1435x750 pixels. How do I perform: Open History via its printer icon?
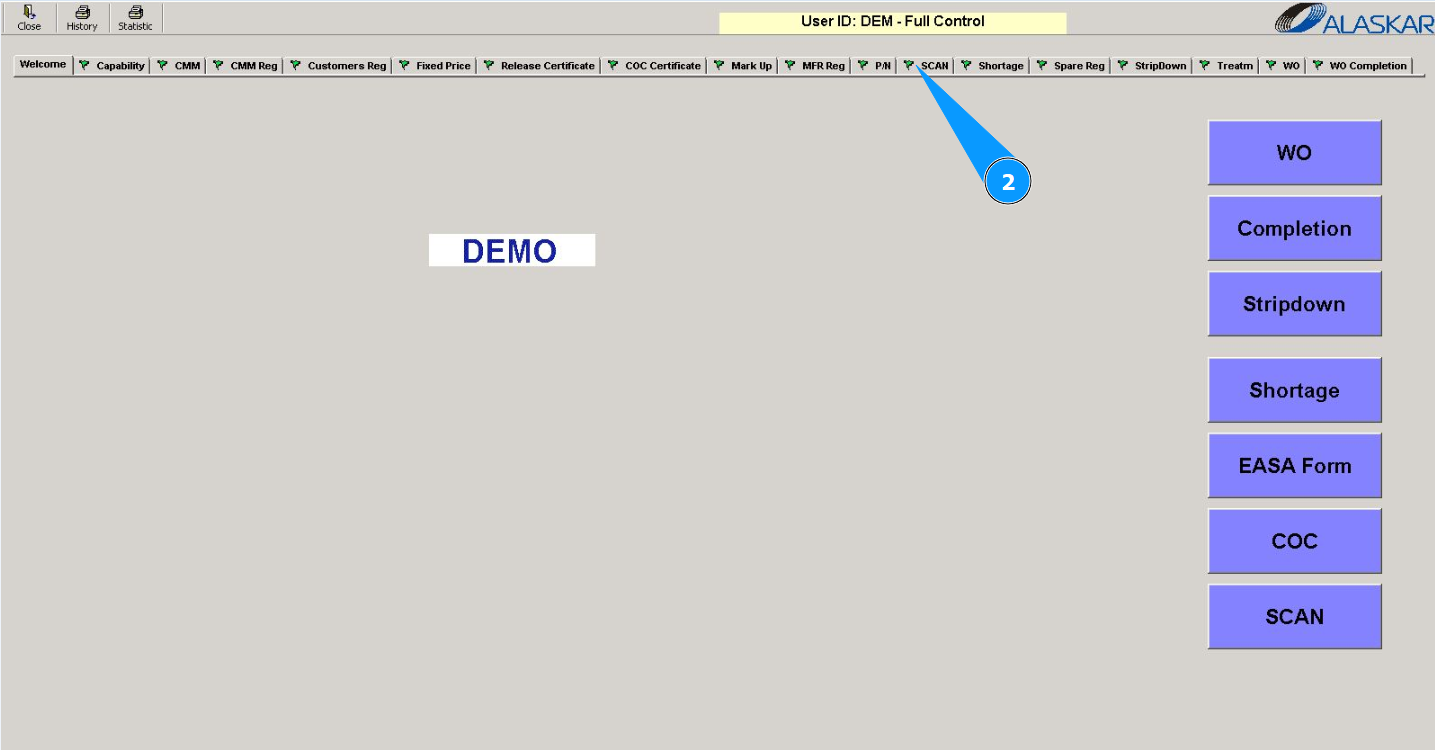81,12
